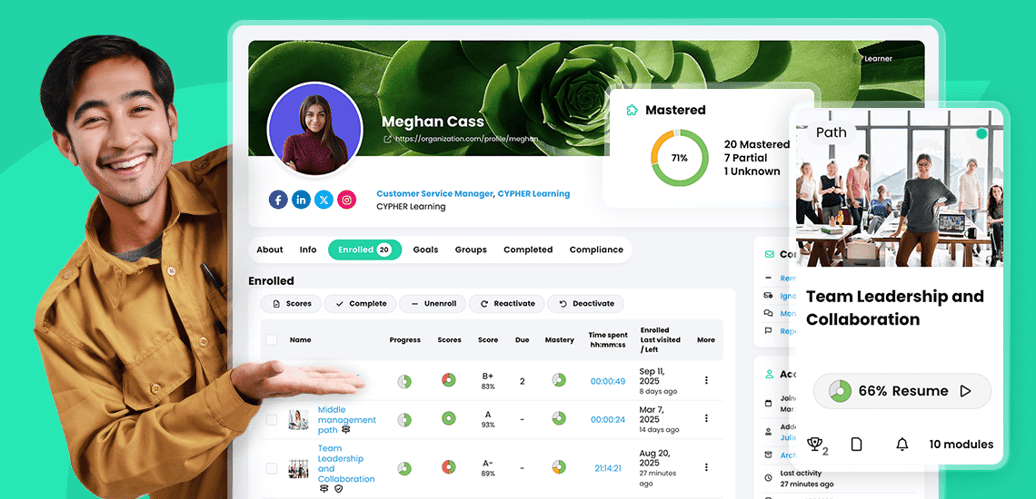Image resolution: width=1036 pixels, height=499 pixels.
Task: Click the external-link icon beside the profile URL
Action: tap(387, 139)
